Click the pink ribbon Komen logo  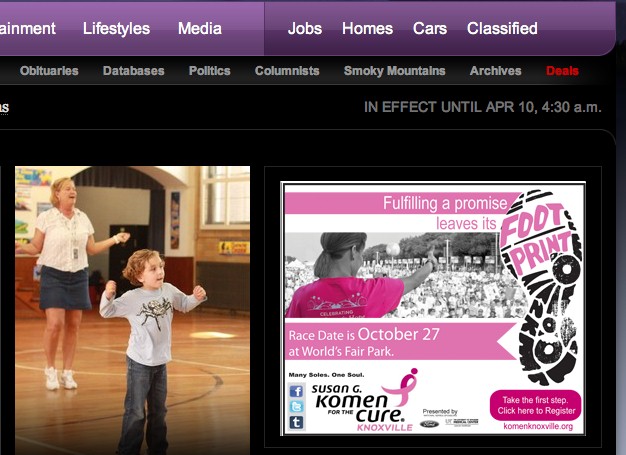pos(407,385)
